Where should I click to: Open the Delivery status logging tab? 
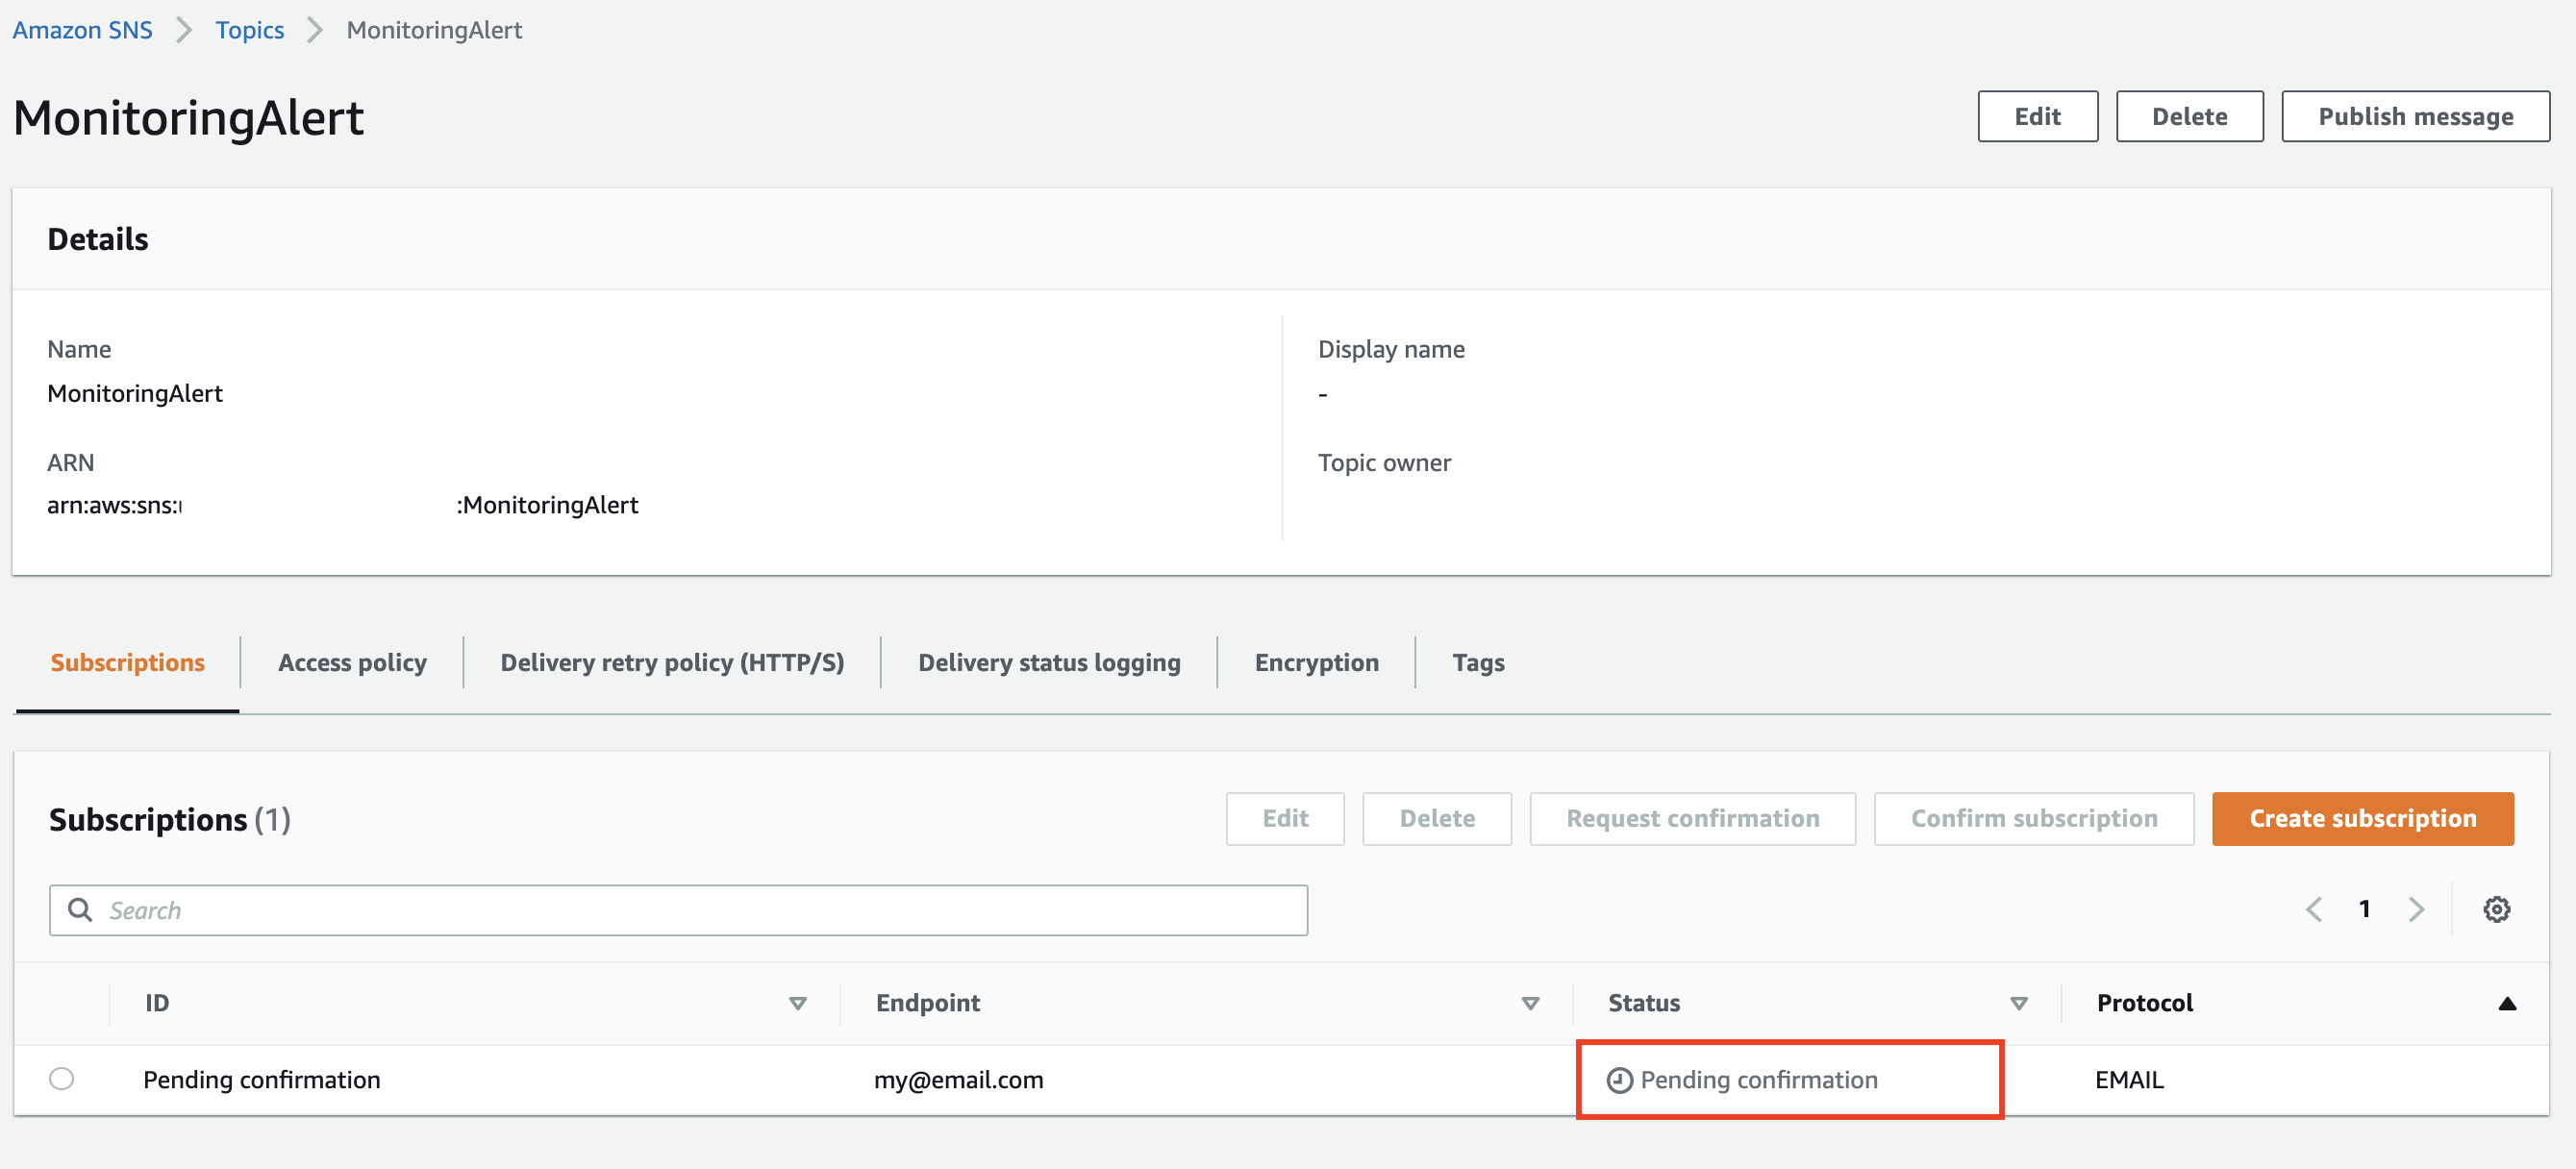(1049, 662)
